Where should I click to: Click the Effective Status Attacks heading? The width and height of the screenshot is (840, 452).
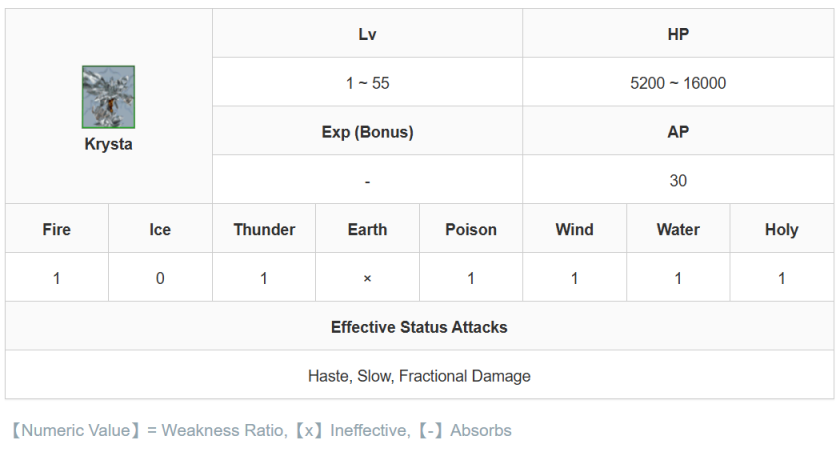point(419,327)
